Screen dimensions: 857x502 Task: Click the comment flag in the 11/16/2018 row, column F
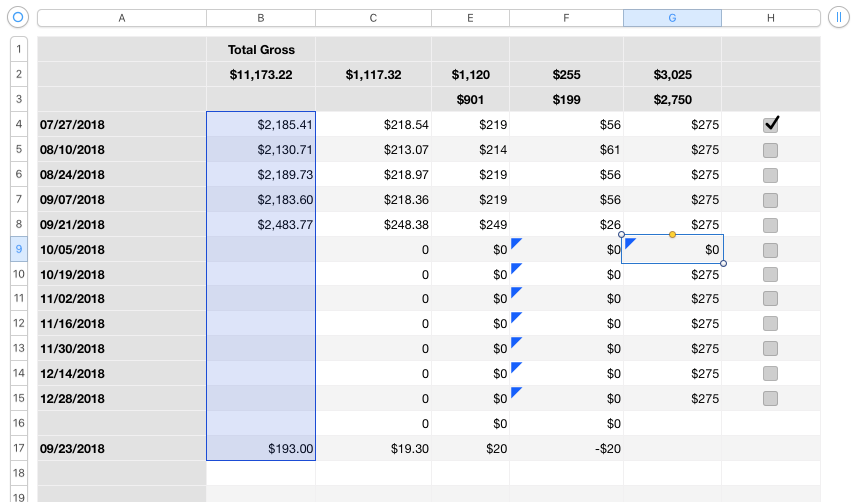516,318
